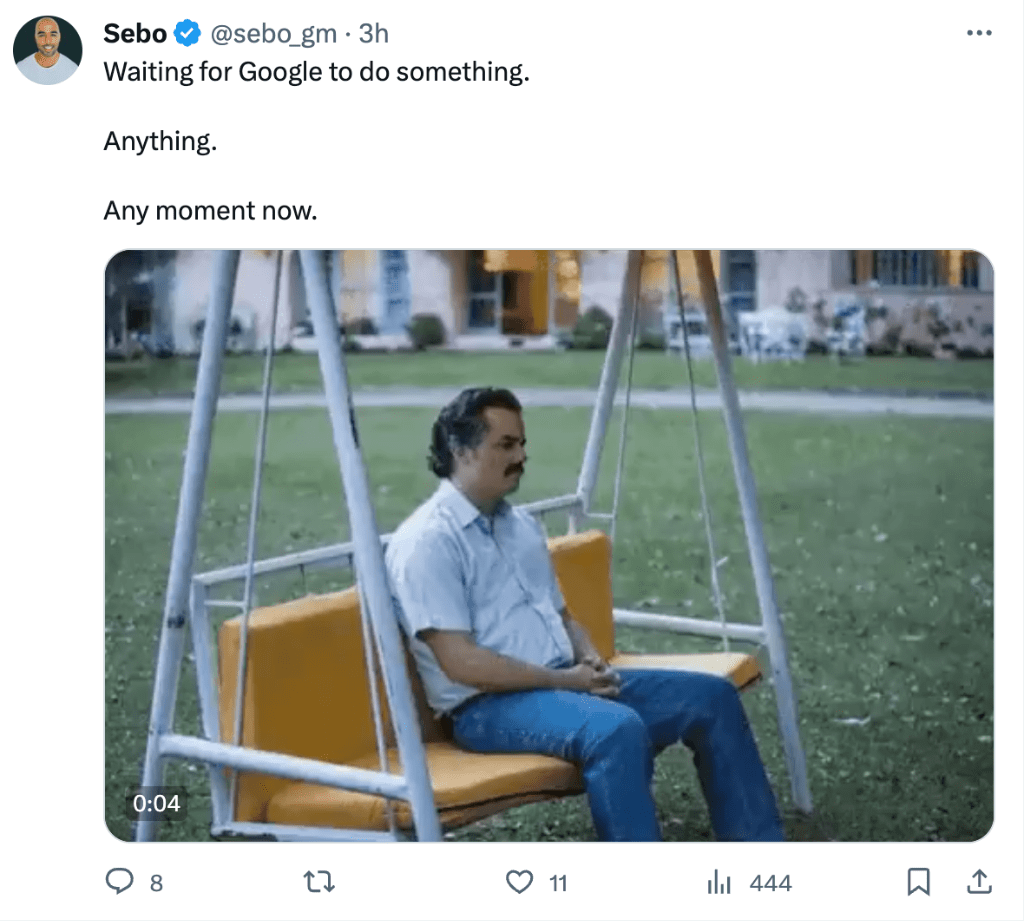Click the 0:04 video duration badge
The image size is (1024, 921).
click(x=156, y=803)
